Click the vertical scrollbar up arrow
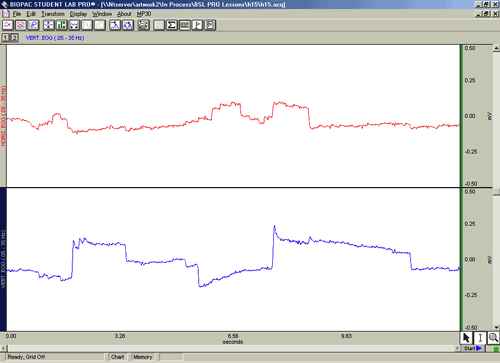 point(496,48)
